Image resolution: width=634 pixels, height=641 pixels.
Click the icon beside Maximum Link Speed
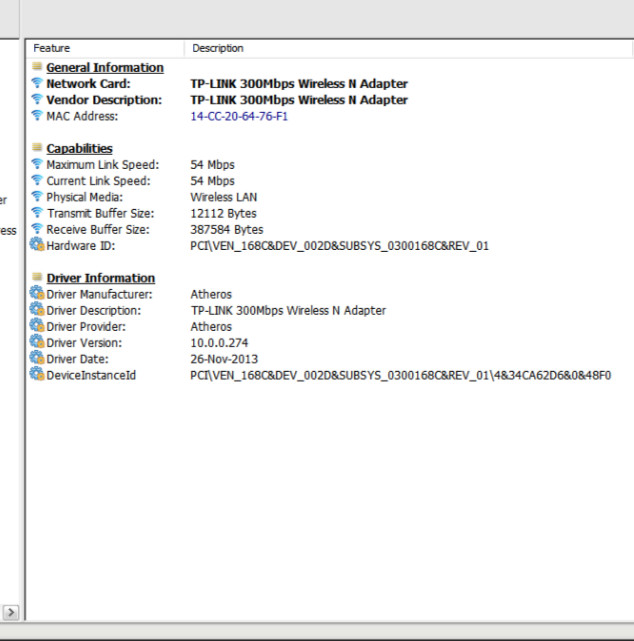pyautogui.click(x=37, y=165)
